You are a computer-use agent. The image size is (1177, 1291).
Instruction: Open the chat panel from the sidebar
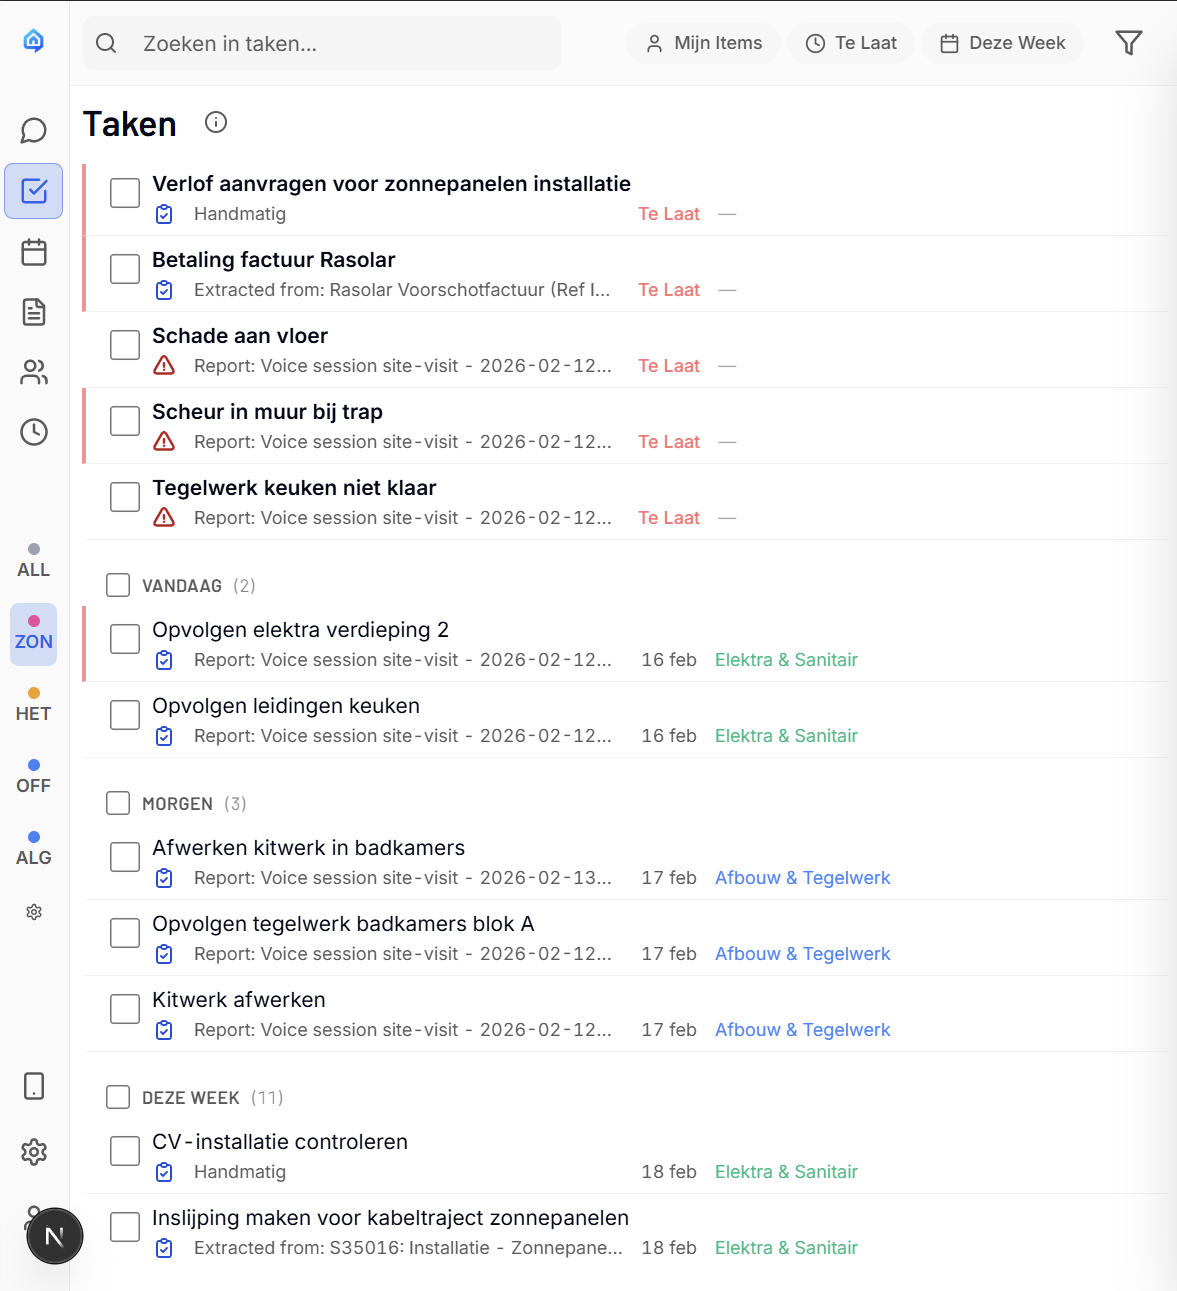(34, 130)
